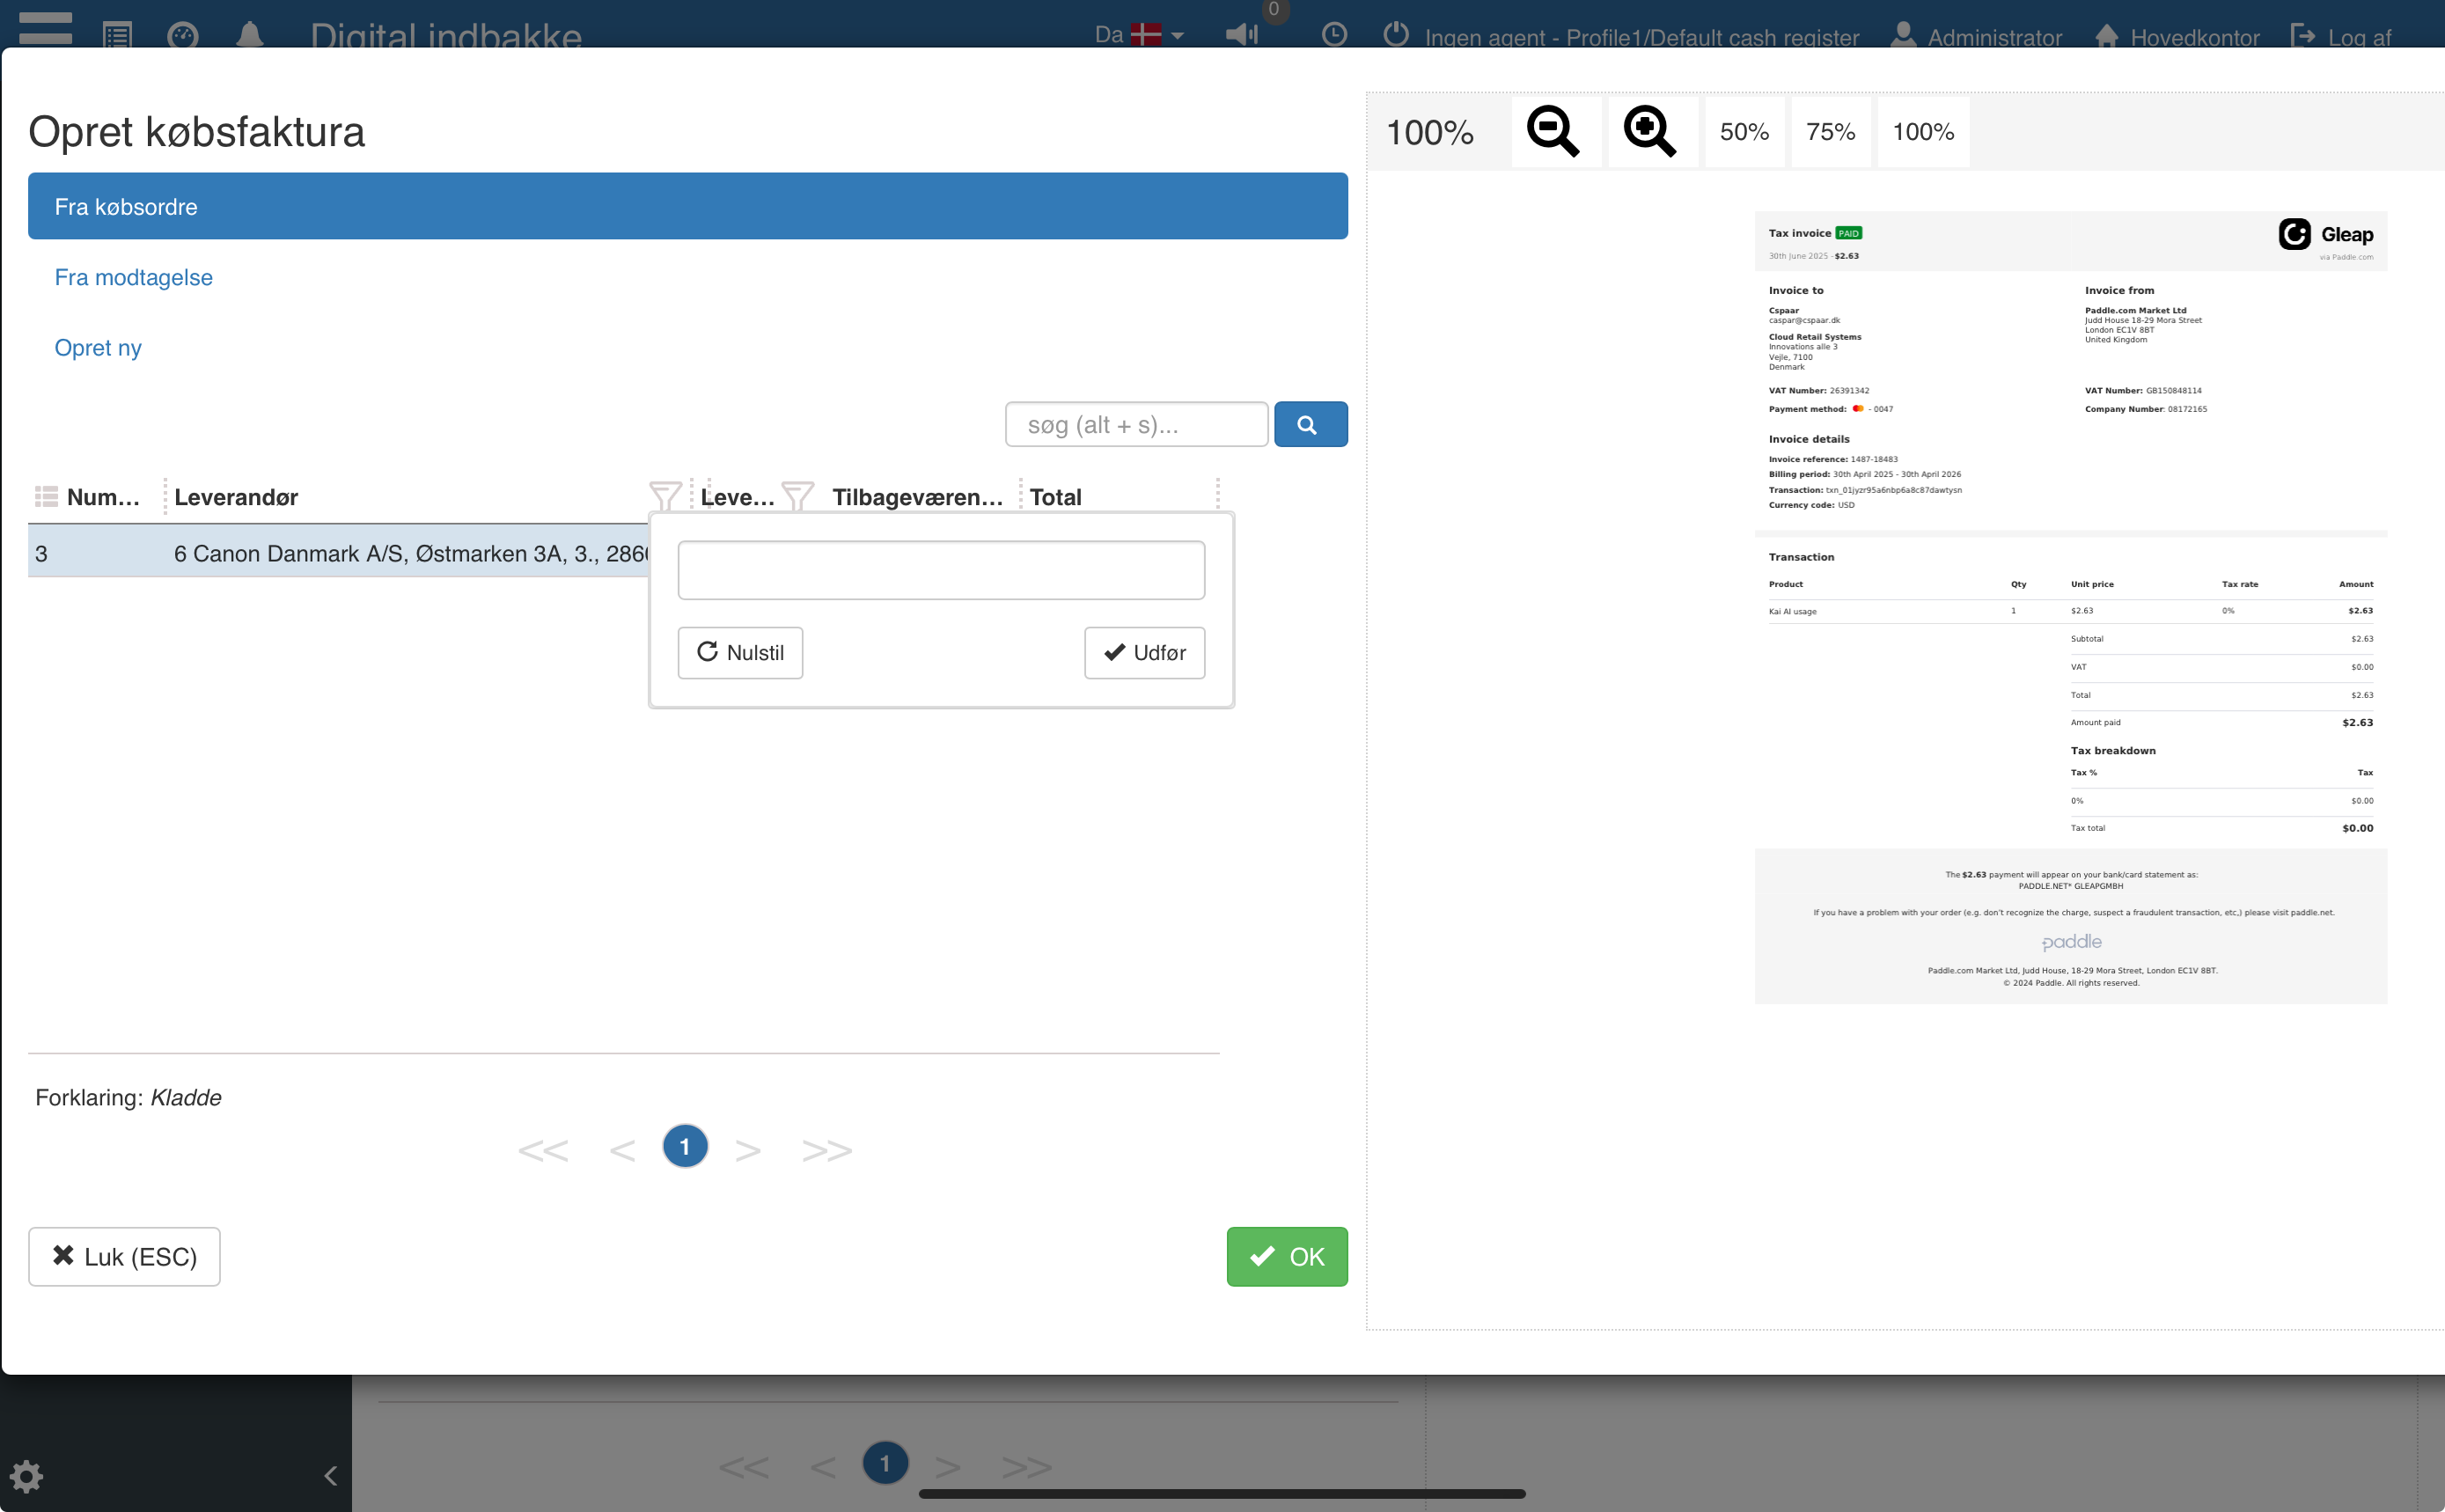Image resolution: width=2445 pixels, height=1512 pixels.
Task: Click the filter text input field
Action: [x=940, y=570]
